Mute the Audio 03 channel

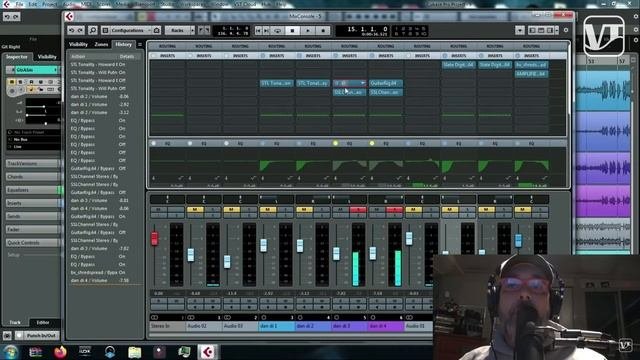[x=231, y=209]
